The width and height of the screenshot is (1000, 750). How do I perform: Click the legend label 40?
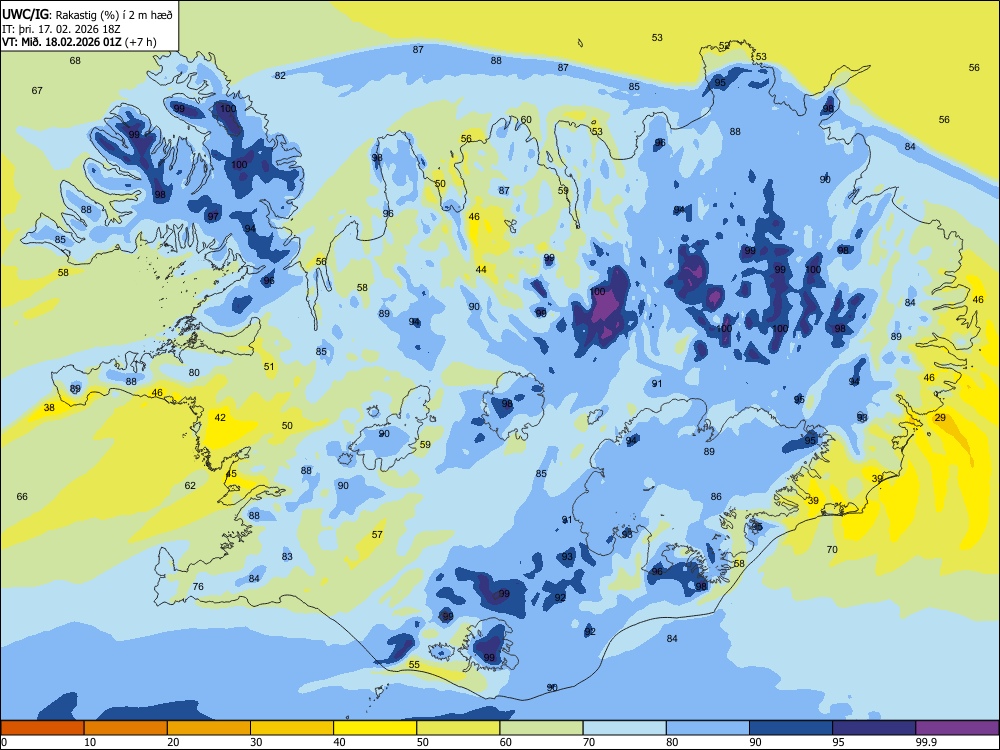[339, 742]
